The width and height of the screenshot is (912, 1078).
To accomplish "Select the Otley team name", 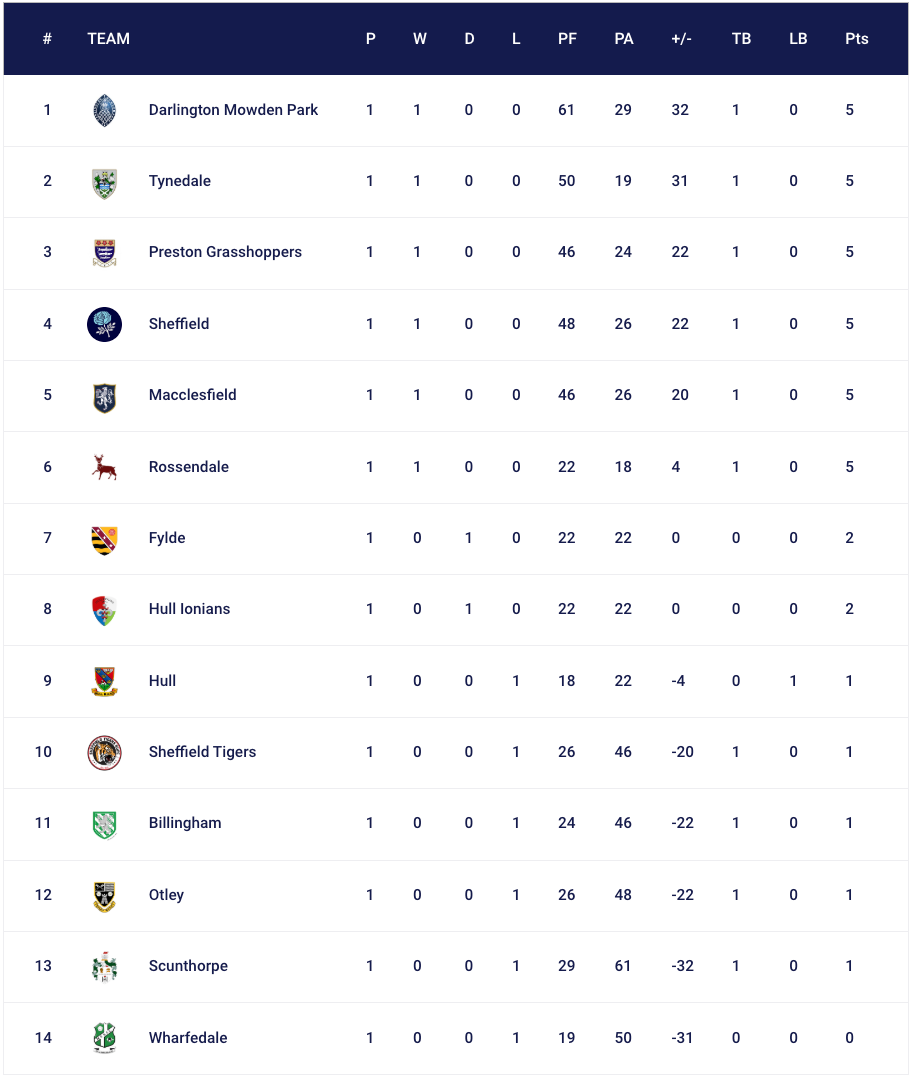I will pyautogui.click(x=166, y=895).
